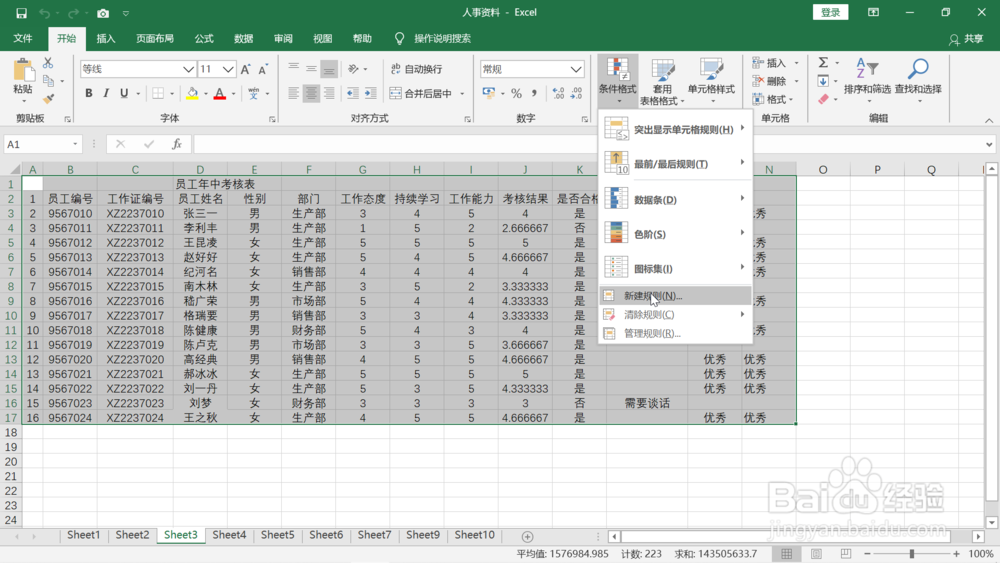Use the Format Painter brush icon
This screenshot has width=1000, height=563.
point(48,99)
